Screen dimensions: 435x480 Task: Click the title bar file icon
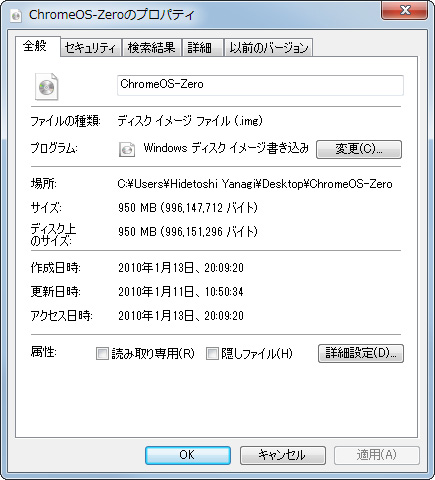(16, 15)
